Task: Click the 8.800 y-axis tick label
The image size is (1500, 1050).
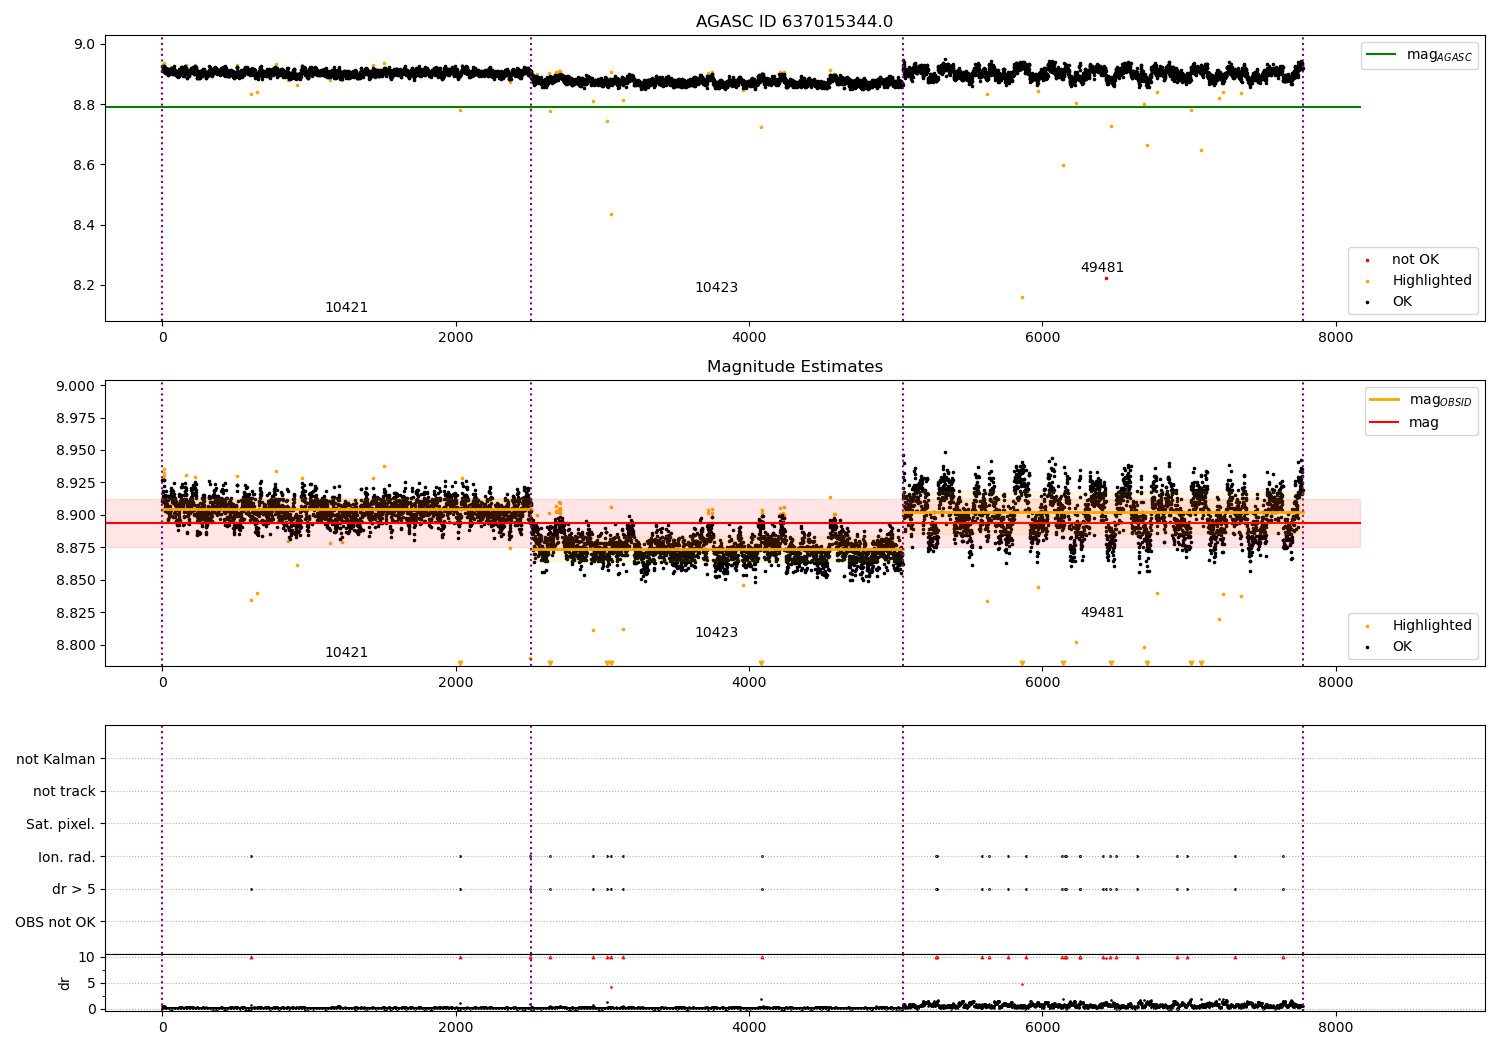Action: 76,646
